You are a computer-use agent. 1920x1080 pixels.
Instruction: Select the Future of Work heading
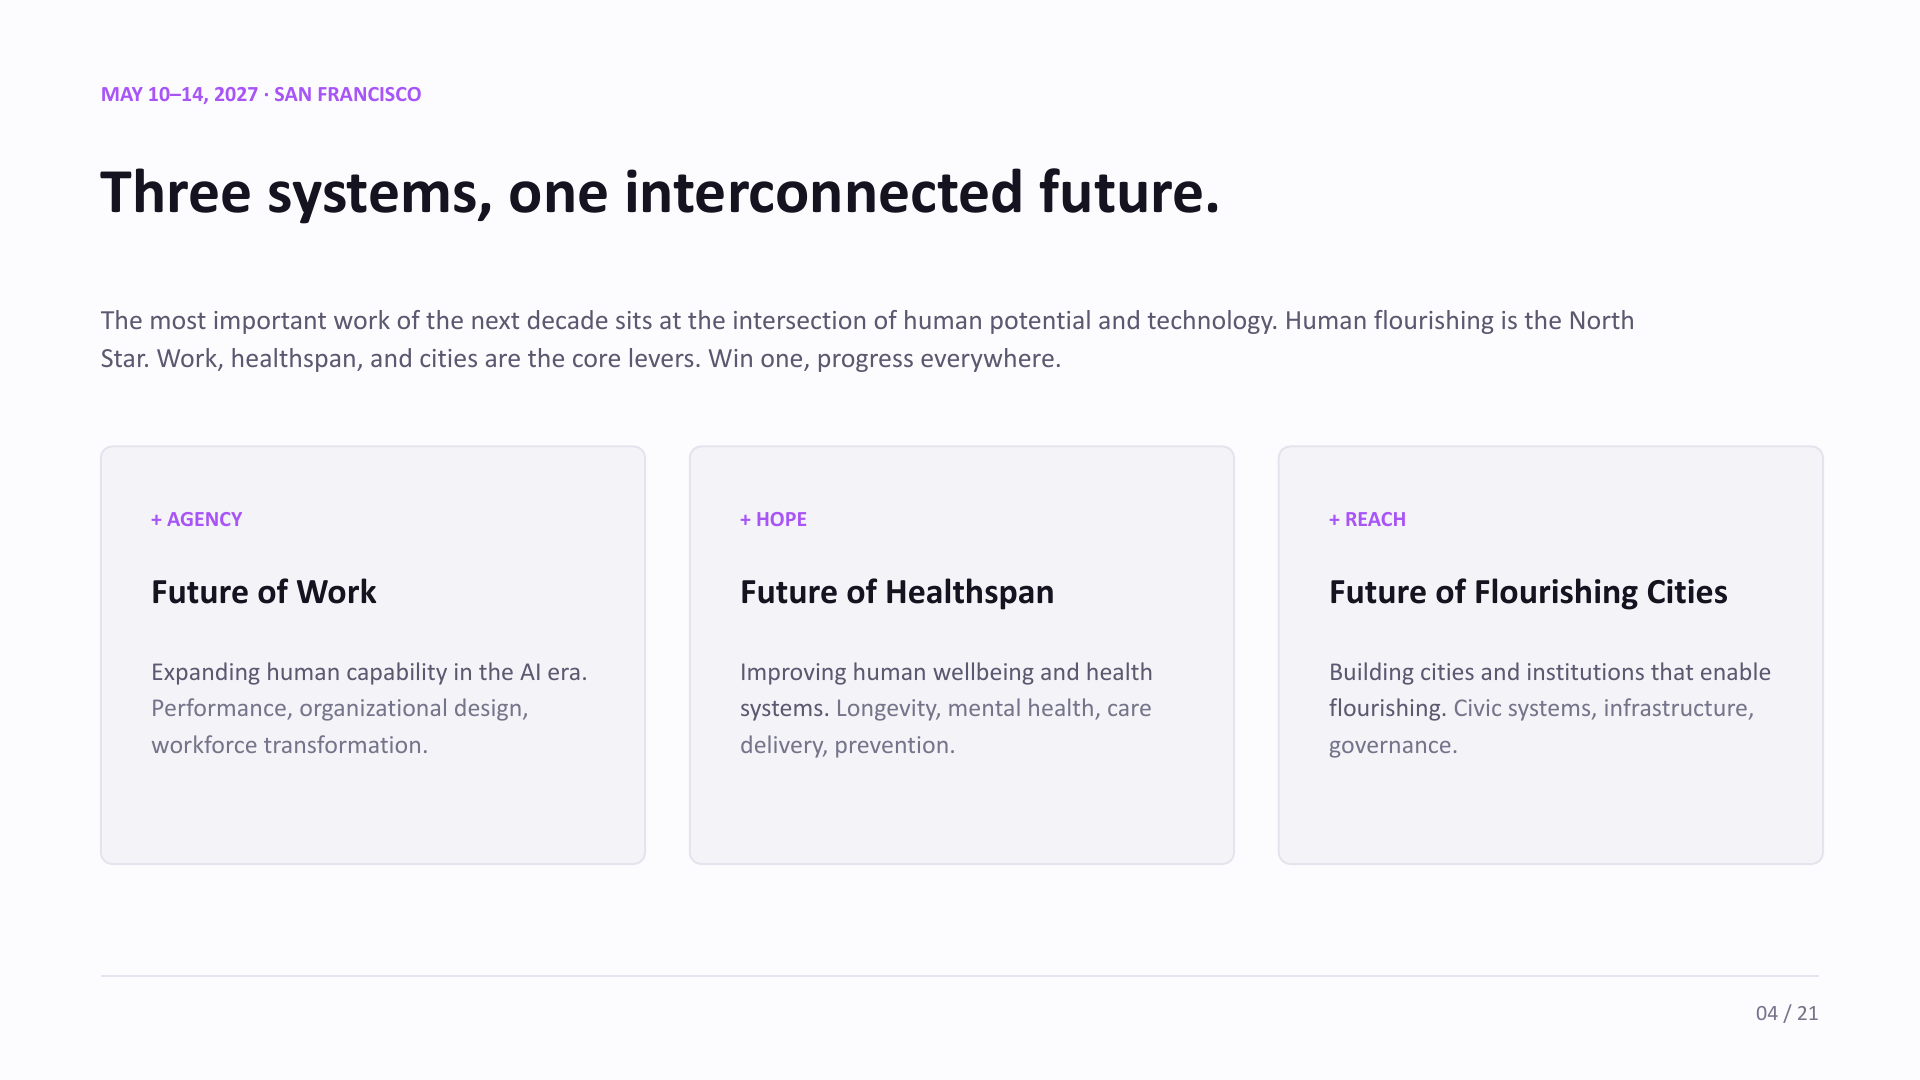click(x=264, y=592)
